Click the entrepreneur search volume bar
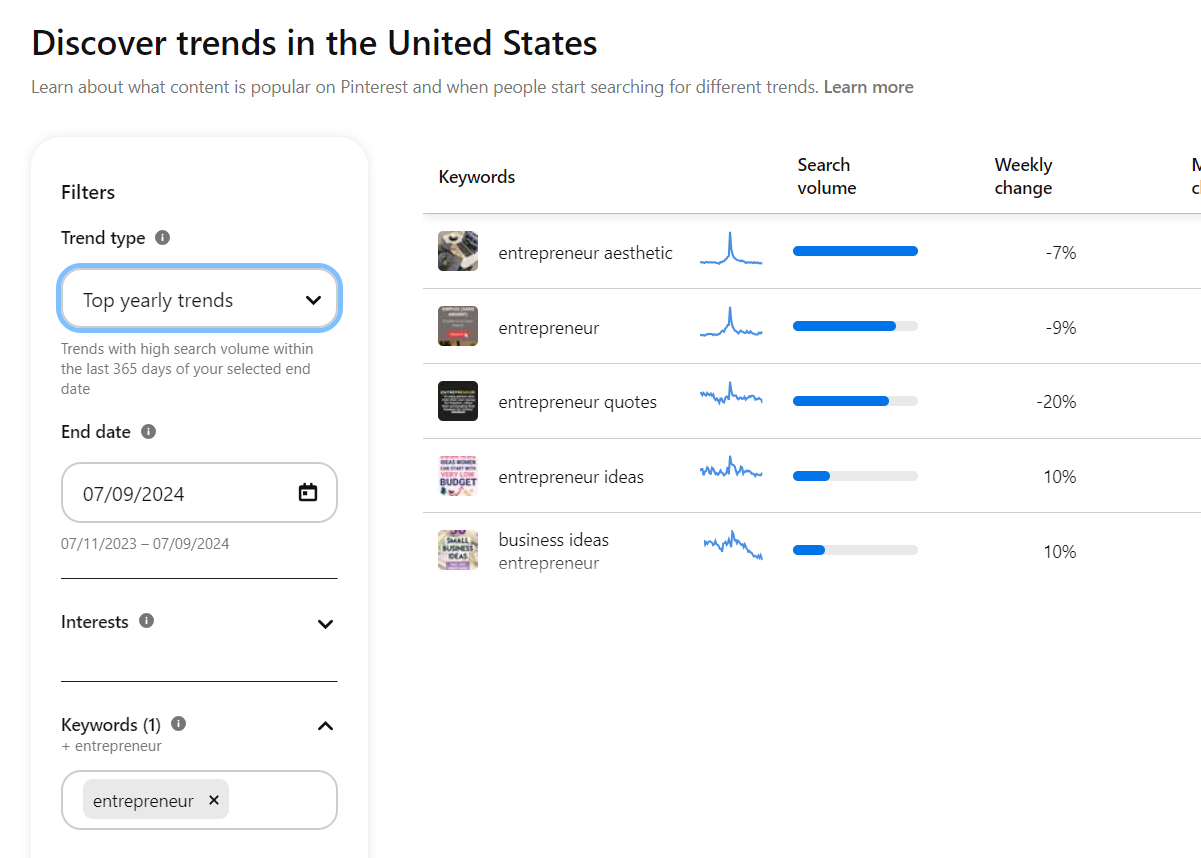This screenshot has height=858, width=1201. pyautogui.click(x=855, y=326)
